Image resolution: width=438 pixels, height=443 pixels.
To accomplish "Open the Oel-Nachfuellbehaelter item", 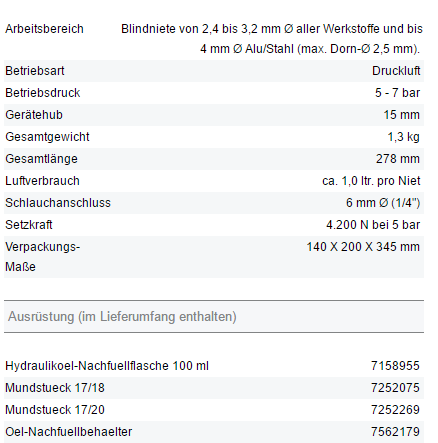I will pos(69,432).
